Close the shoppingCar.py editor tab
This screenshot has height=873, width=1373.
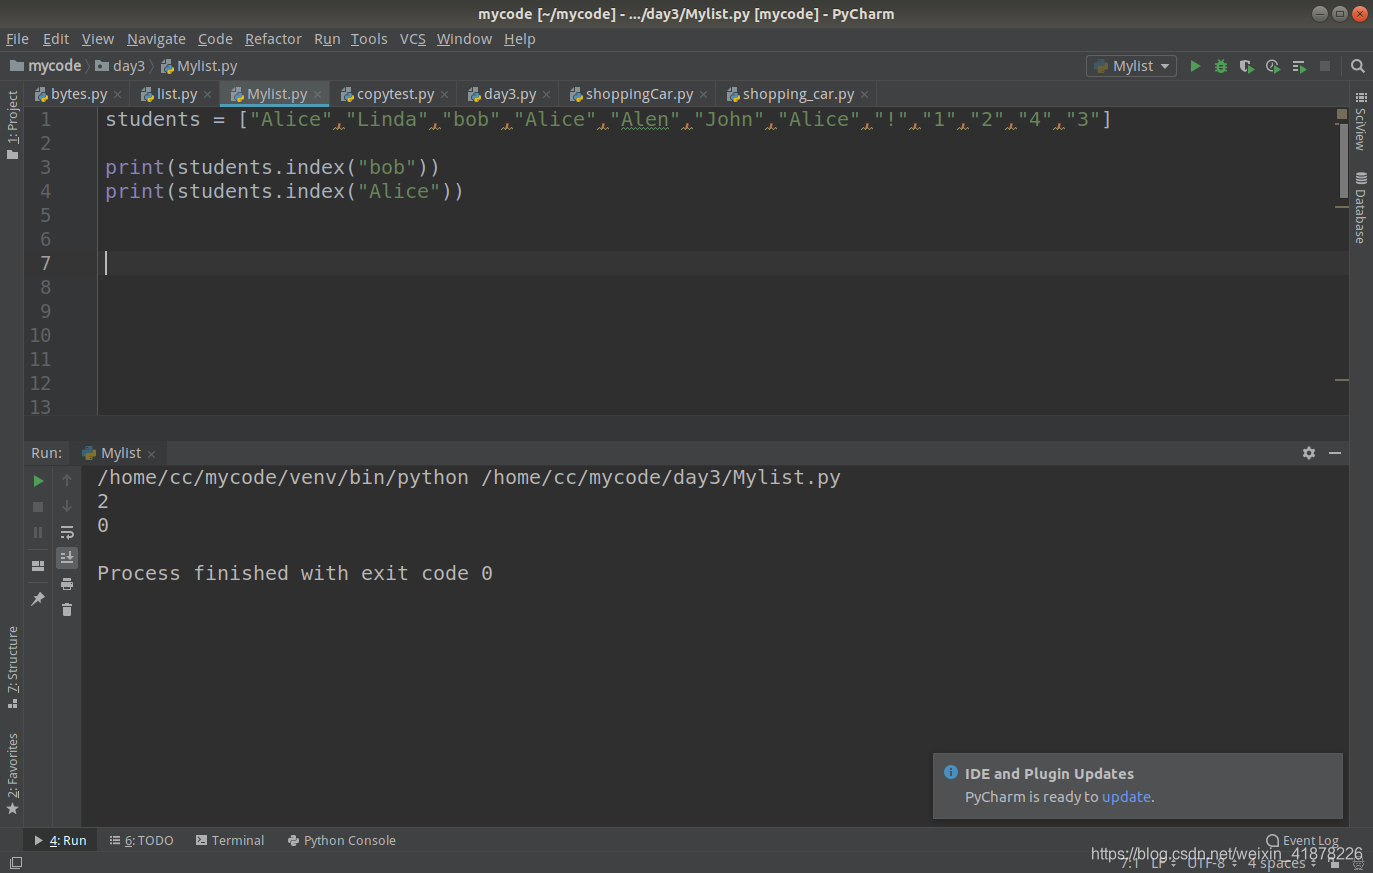pyautogui.click(x=703, y=94)
